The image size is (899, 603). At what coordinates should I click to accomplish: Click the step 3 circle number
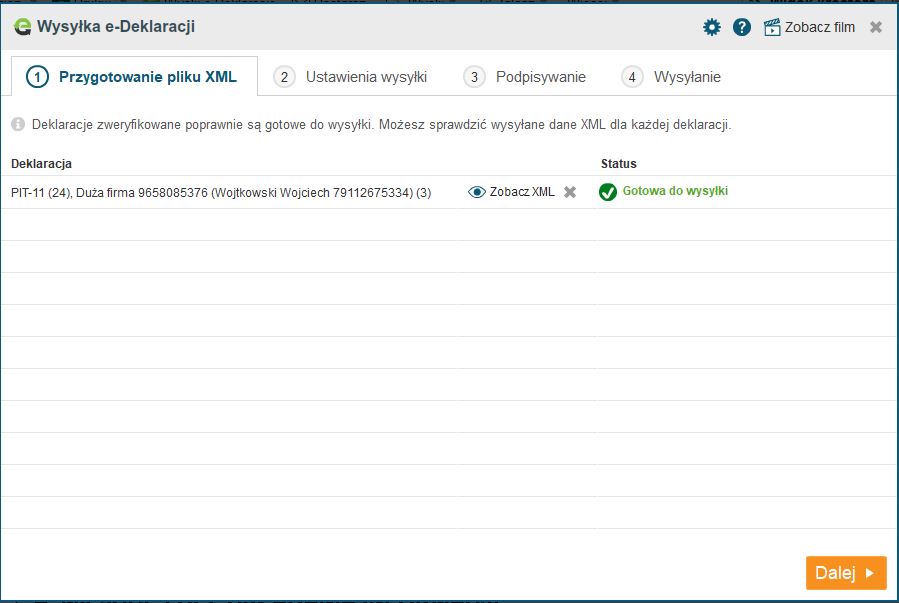point(474,77)
